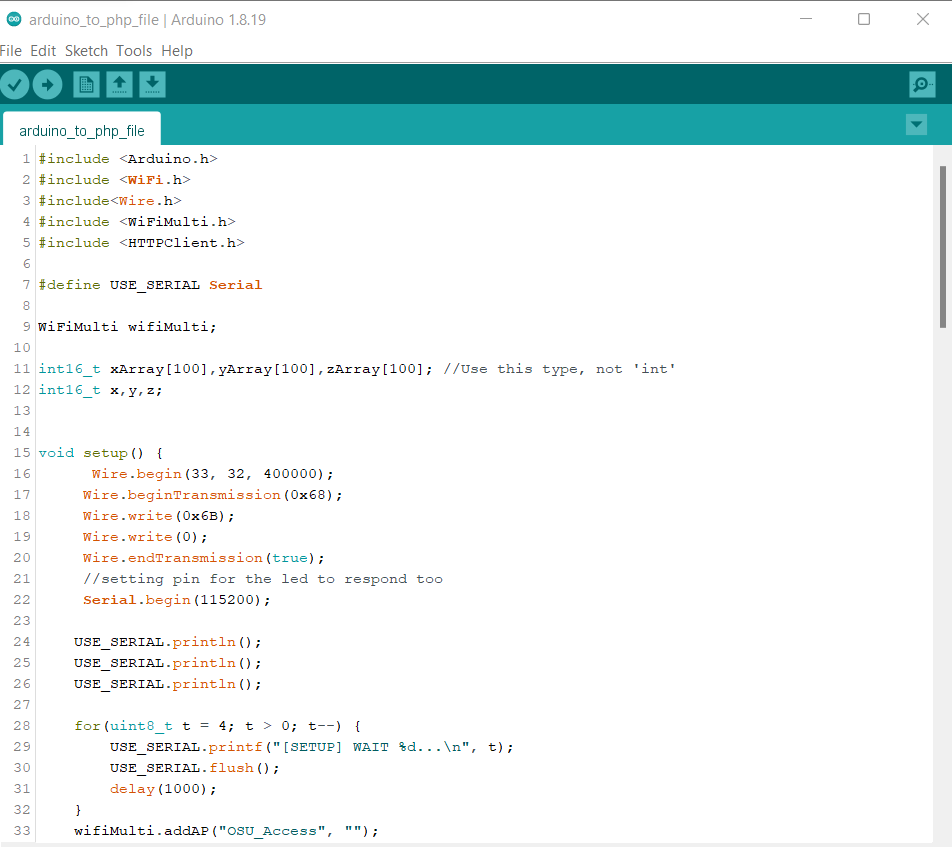Save the sketch using the down-arrow icon
Screen dimensions: 952x847
pos(152,85)
